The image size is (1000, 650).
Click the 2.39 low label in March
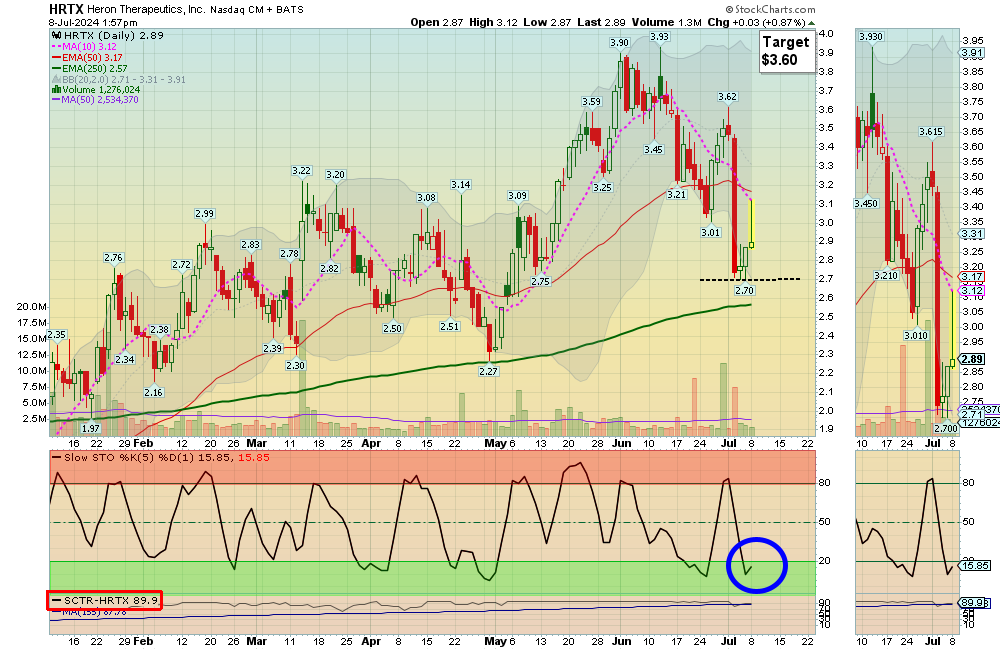point(272,348)
